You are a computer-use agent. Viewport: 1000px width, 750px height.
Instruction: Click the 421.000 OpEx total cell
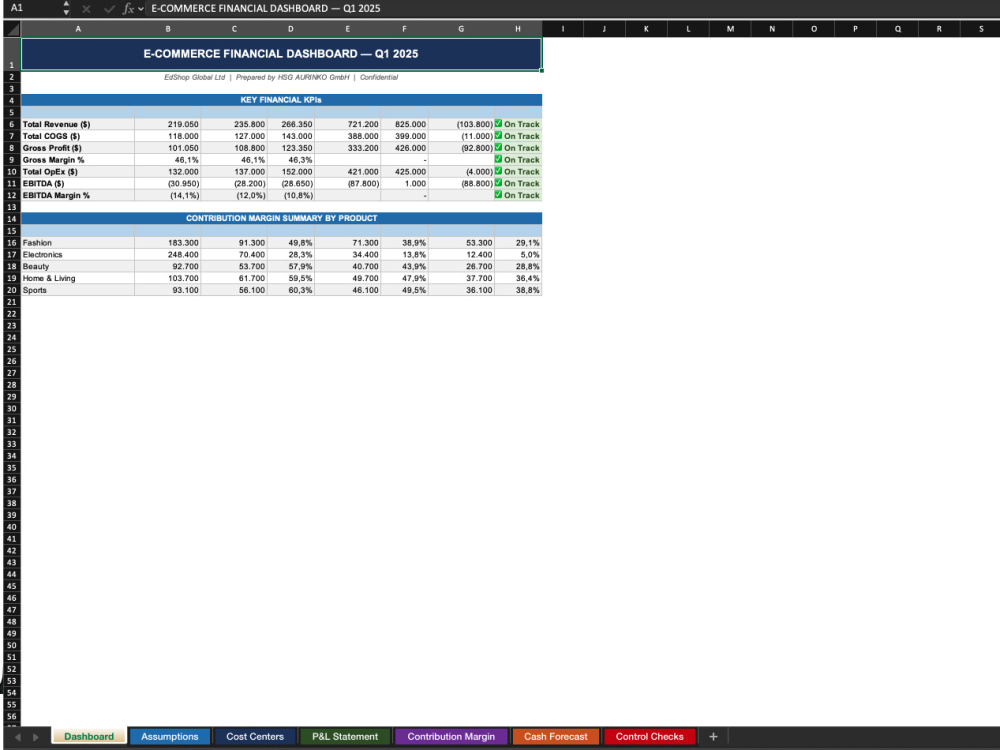click(348, 172)
